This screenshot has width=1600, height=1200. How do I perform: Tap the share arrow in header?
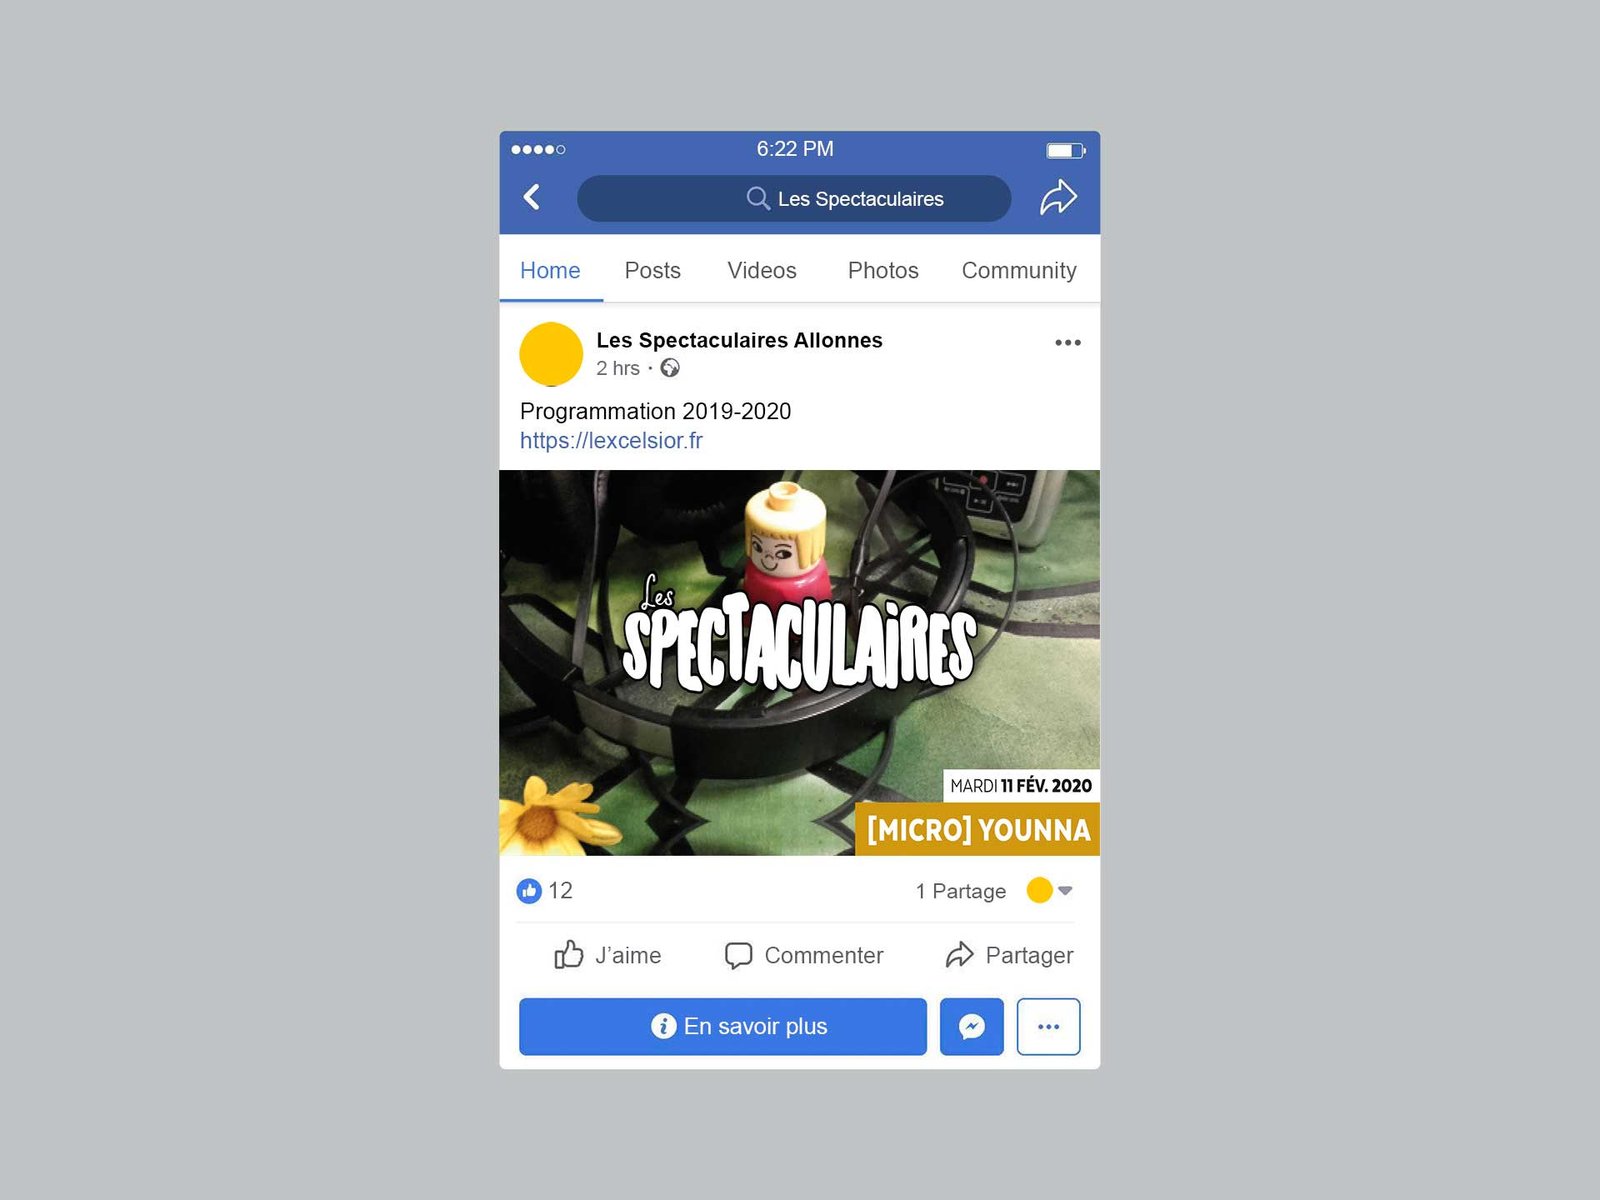[x=1058, y=197]
